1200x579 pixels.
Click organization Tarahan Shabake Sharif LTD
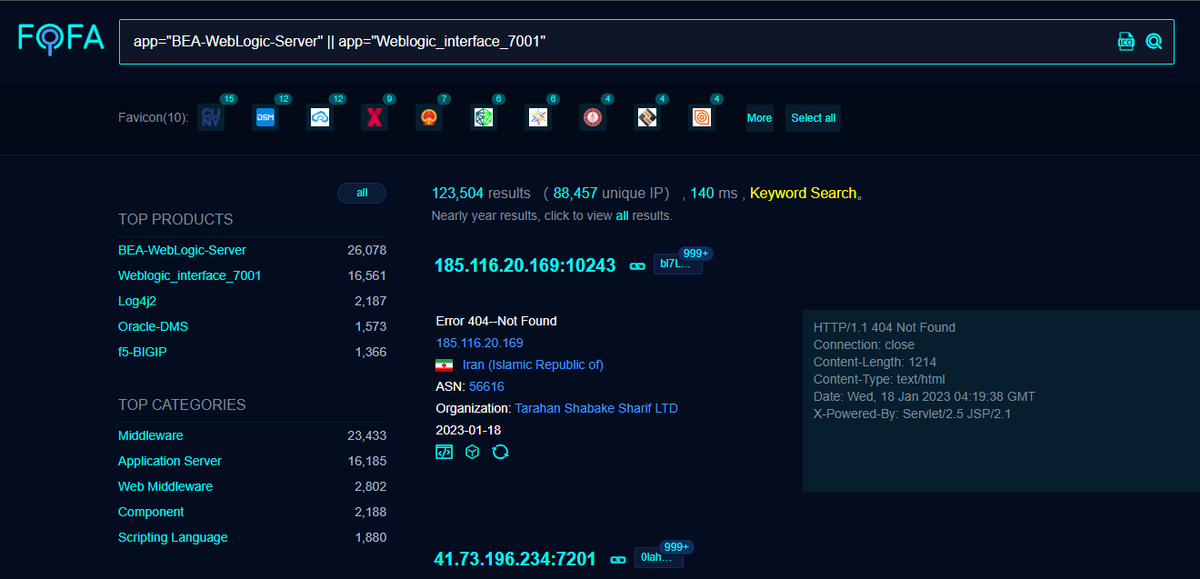click(x=596, y=409)
